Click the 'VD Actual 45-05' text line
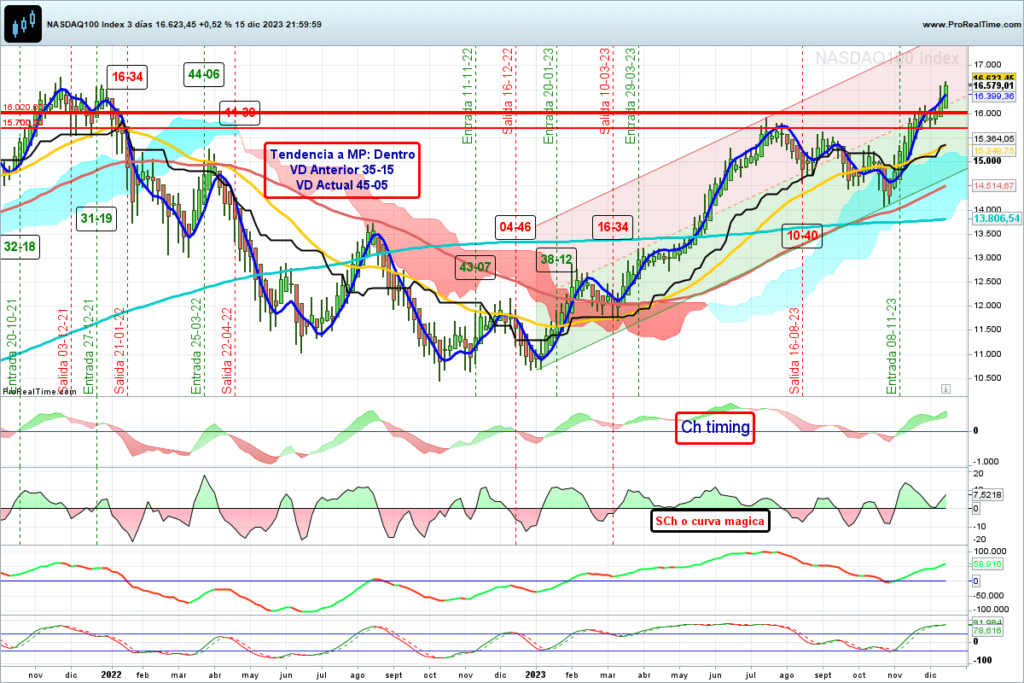Image resolution: width=1024 pixels, height=683 pixels. coord(342,185)
